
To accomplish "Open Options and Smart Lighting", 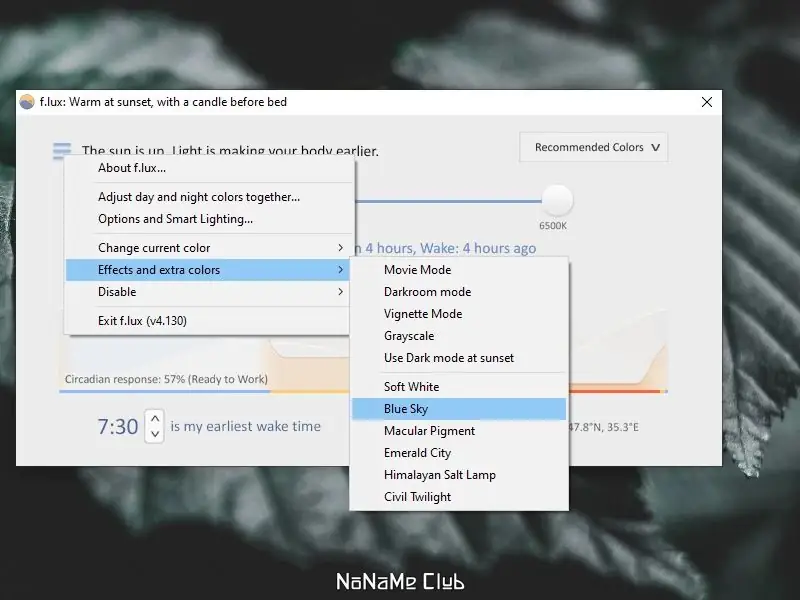I will pos(209,219).
